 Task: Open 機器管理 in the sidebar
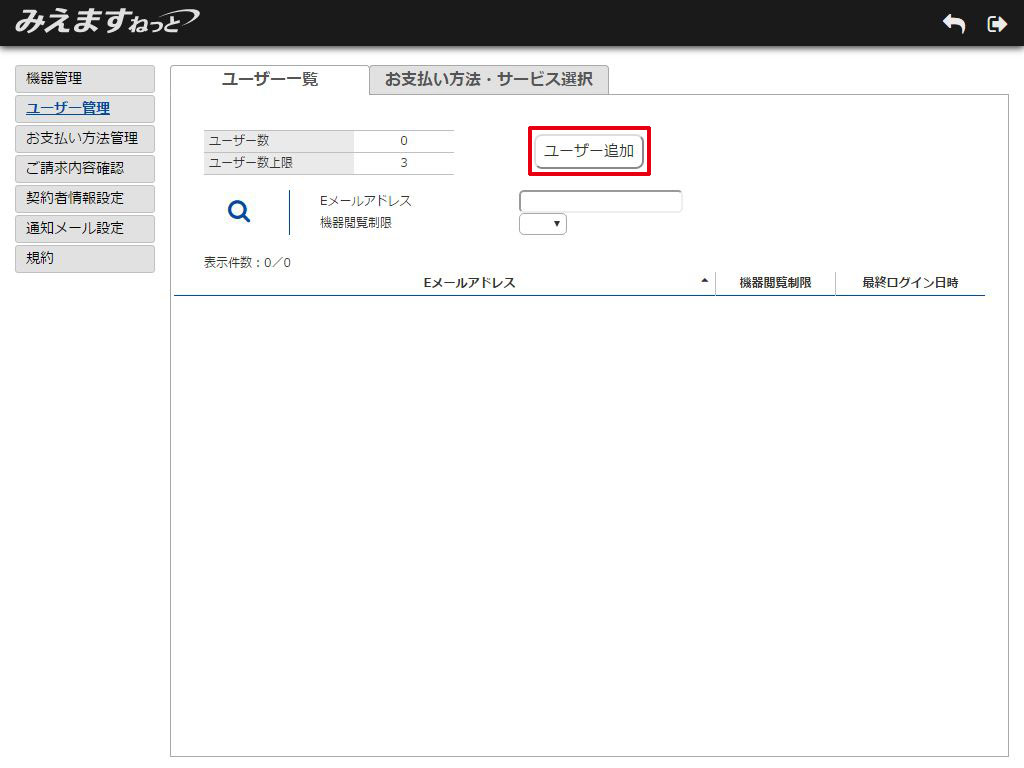(85, 79)
